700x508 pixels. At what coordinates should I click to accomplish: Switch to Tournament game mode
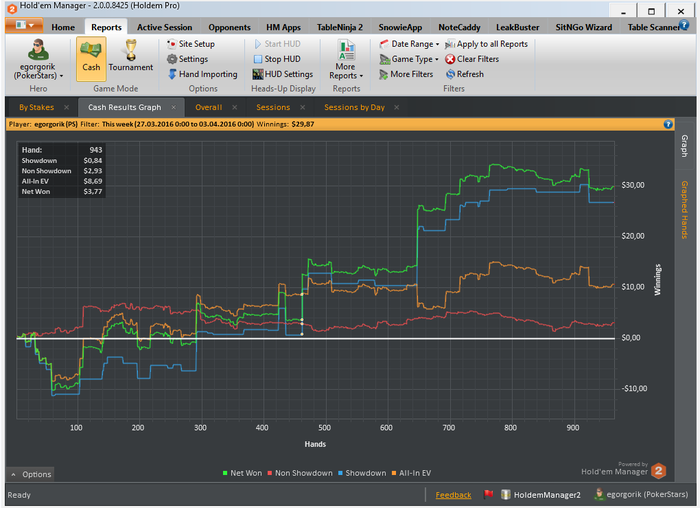tap(130, 58)
